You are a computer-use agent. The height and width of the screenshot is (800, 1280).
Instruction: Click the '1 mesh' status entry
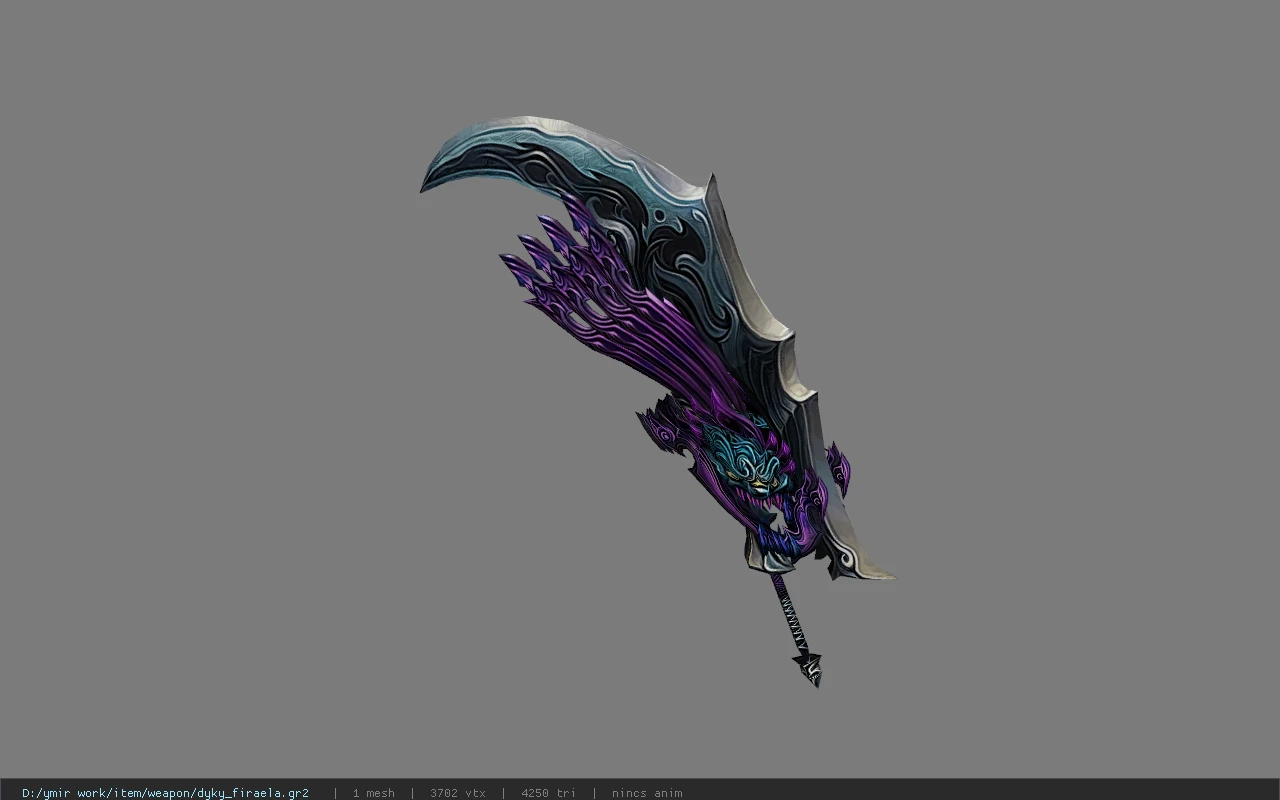[x=373, y=793]
